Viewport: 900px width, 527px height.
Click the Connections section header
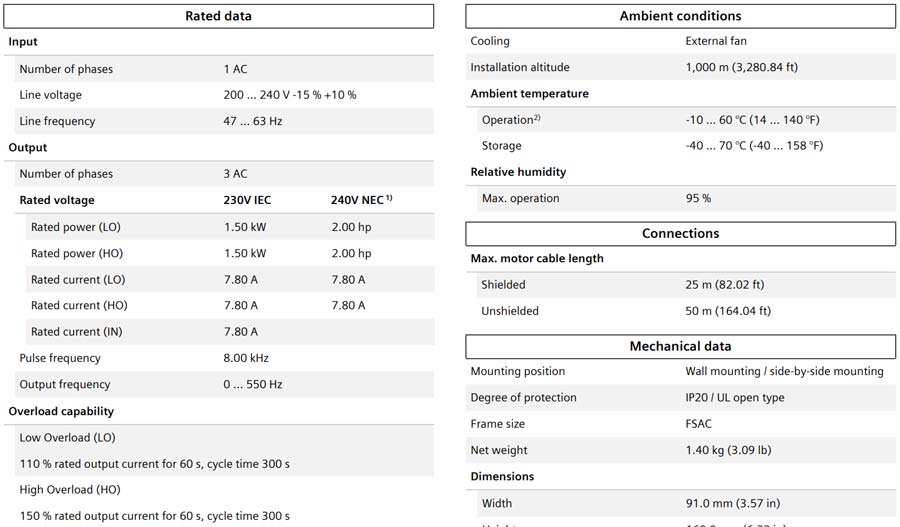[x=680, y=234]
